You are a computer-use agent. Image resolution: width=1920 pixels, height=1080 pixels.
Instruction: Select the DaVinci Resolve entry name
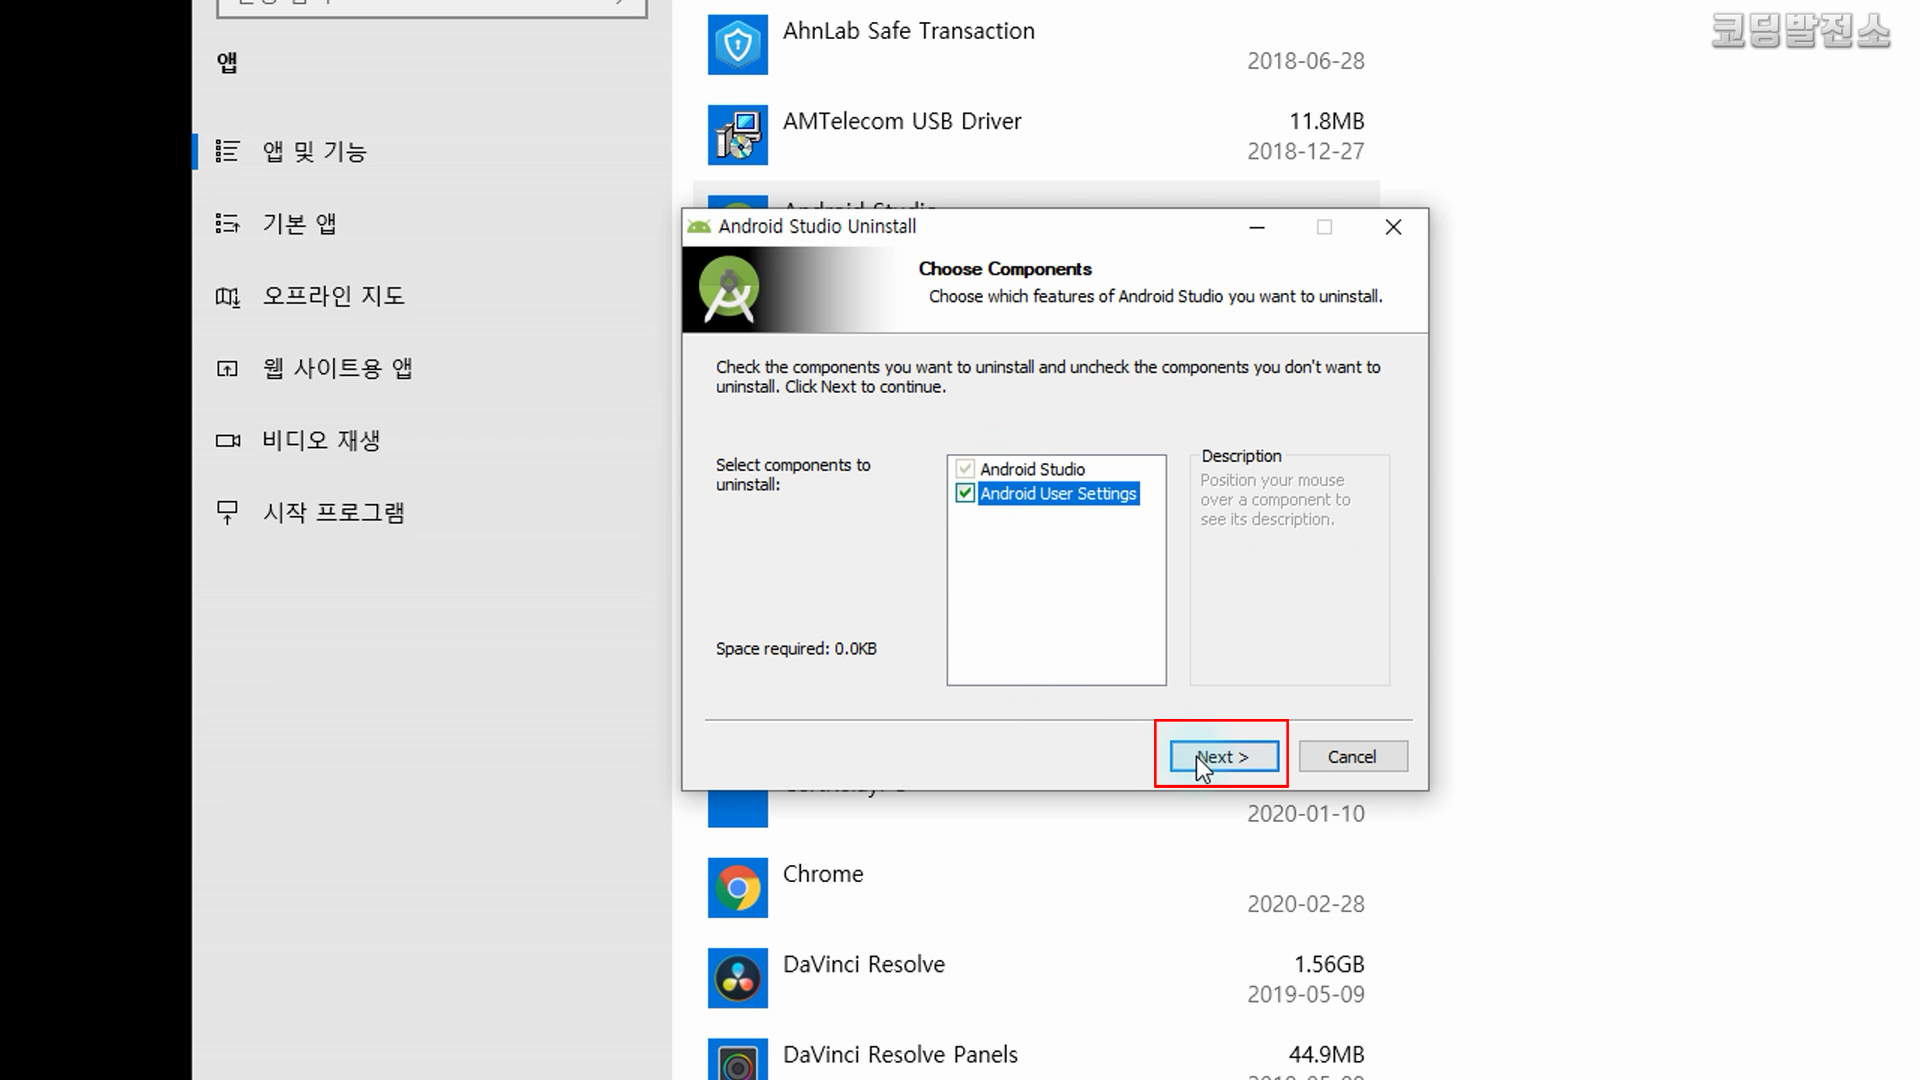pos(864,964)
